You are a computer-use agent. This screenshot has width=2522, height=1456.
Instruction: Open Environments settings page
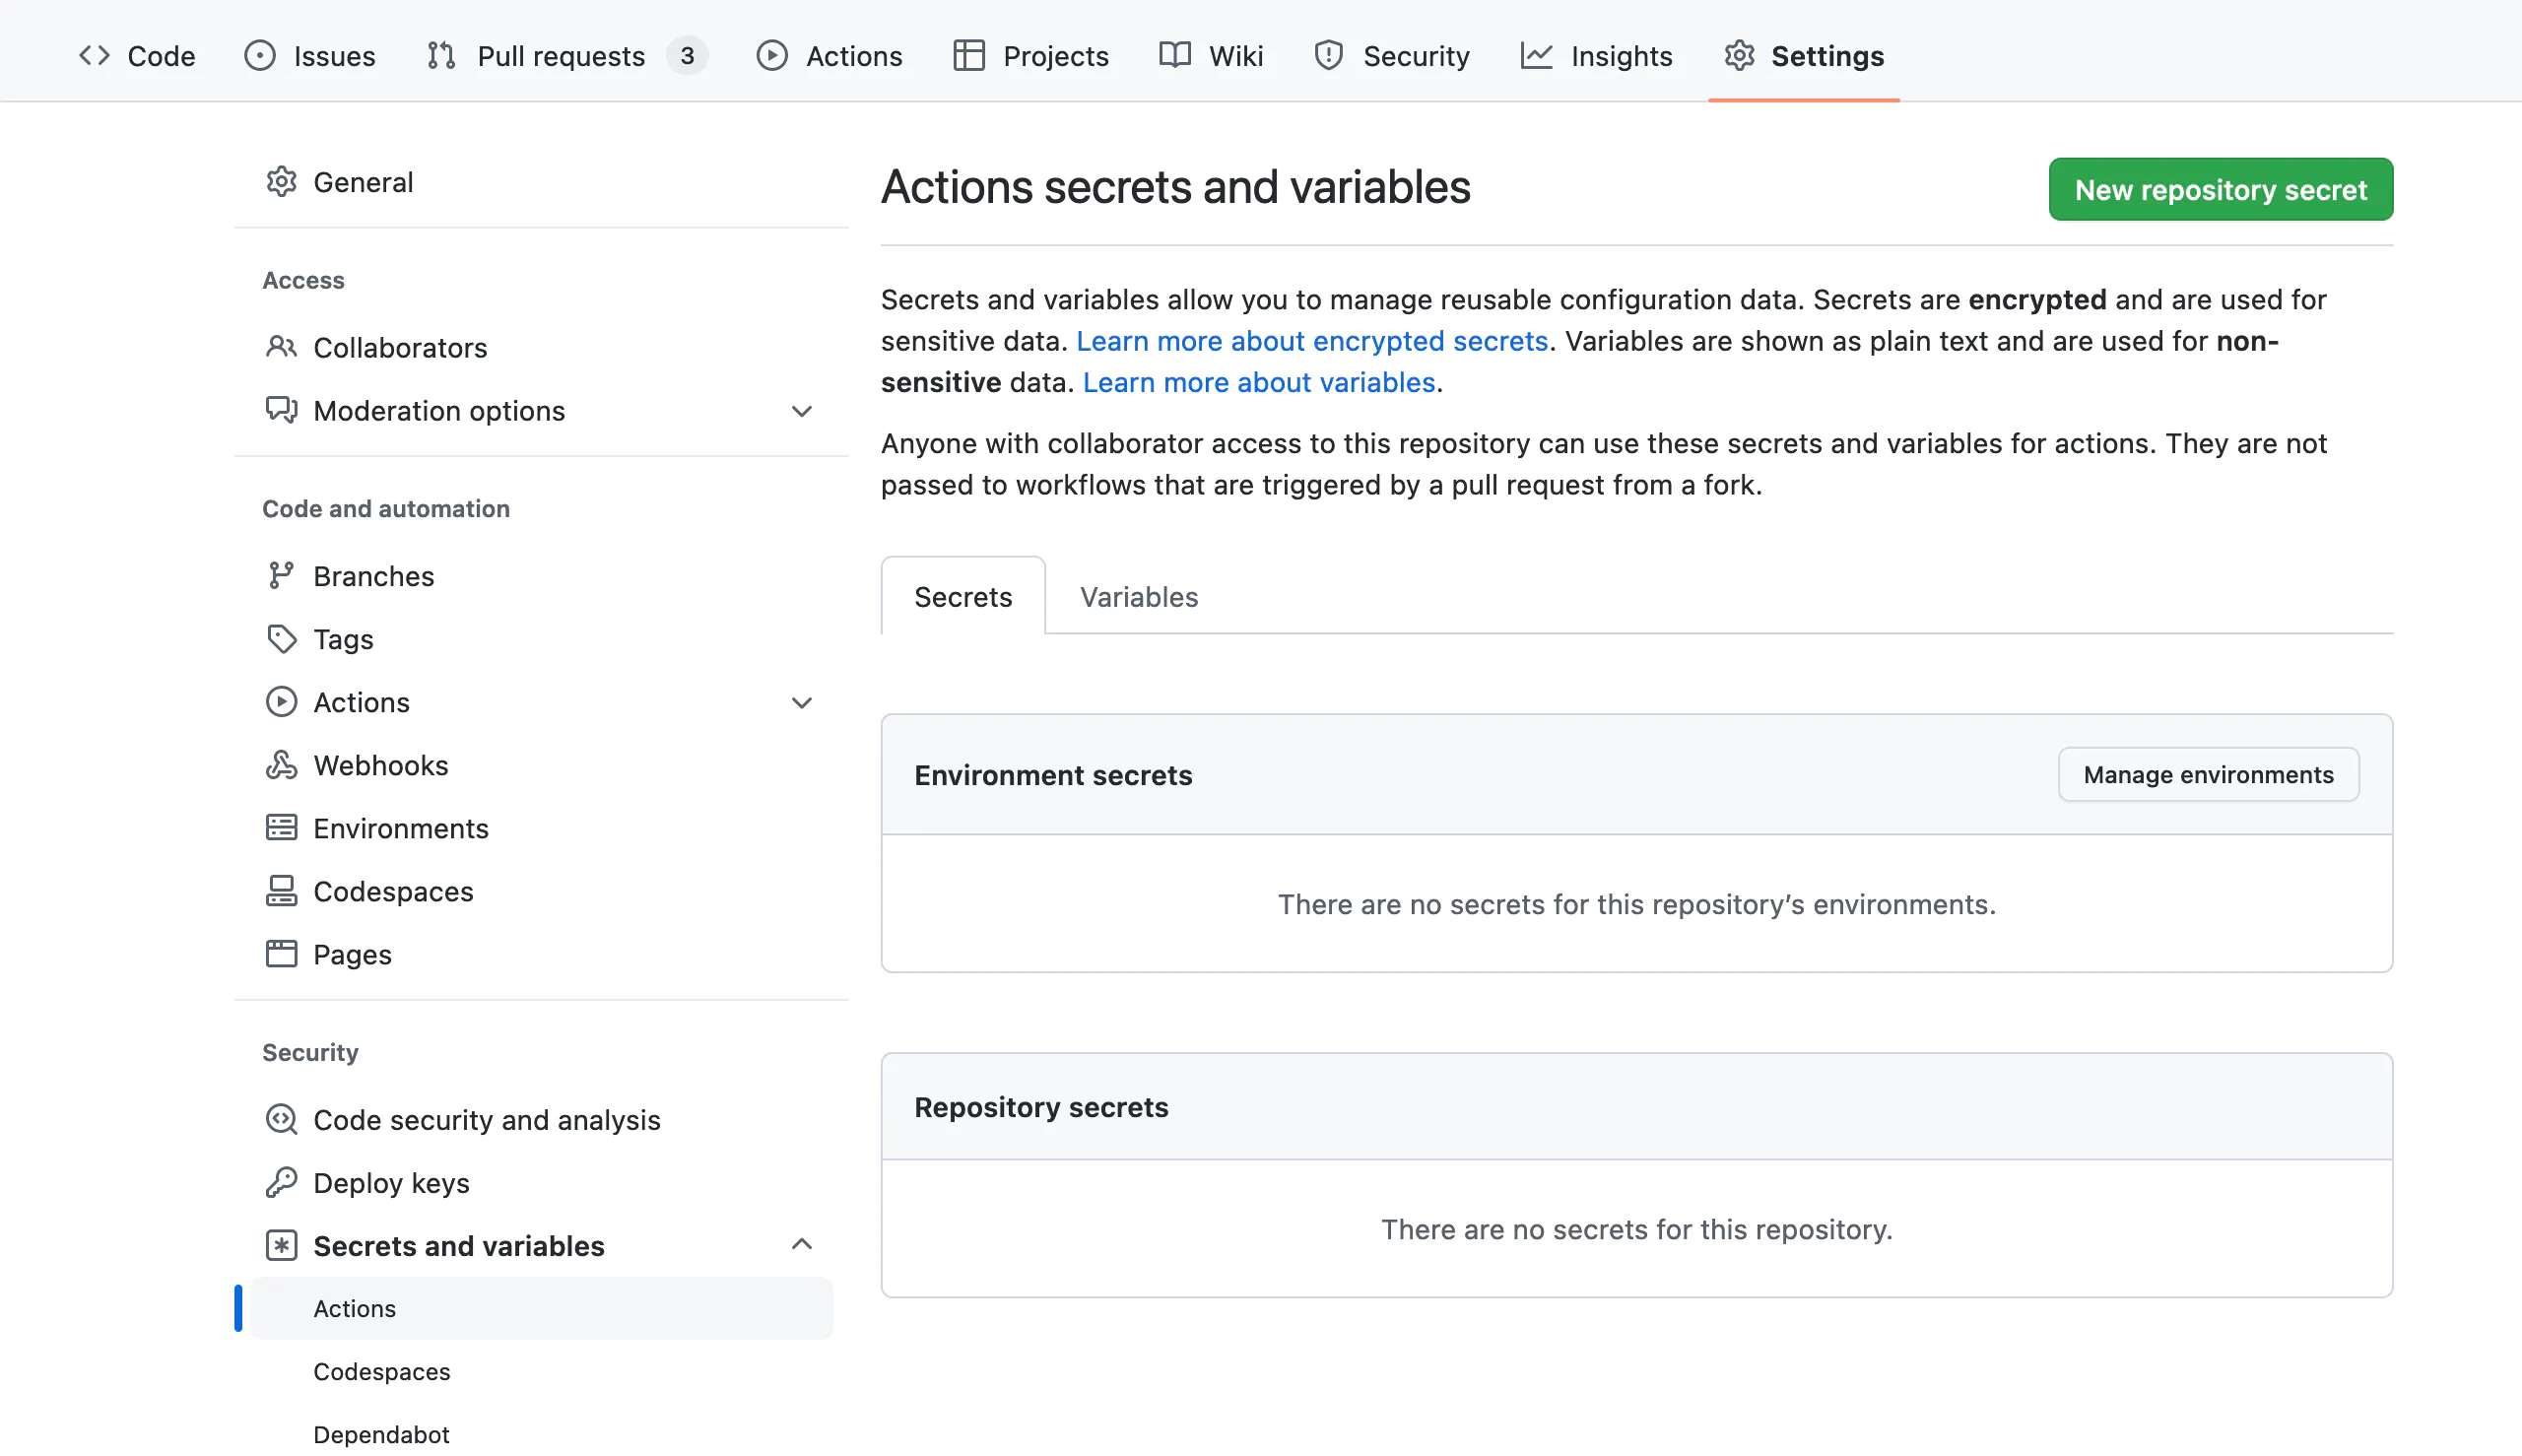tap(541, 828)
